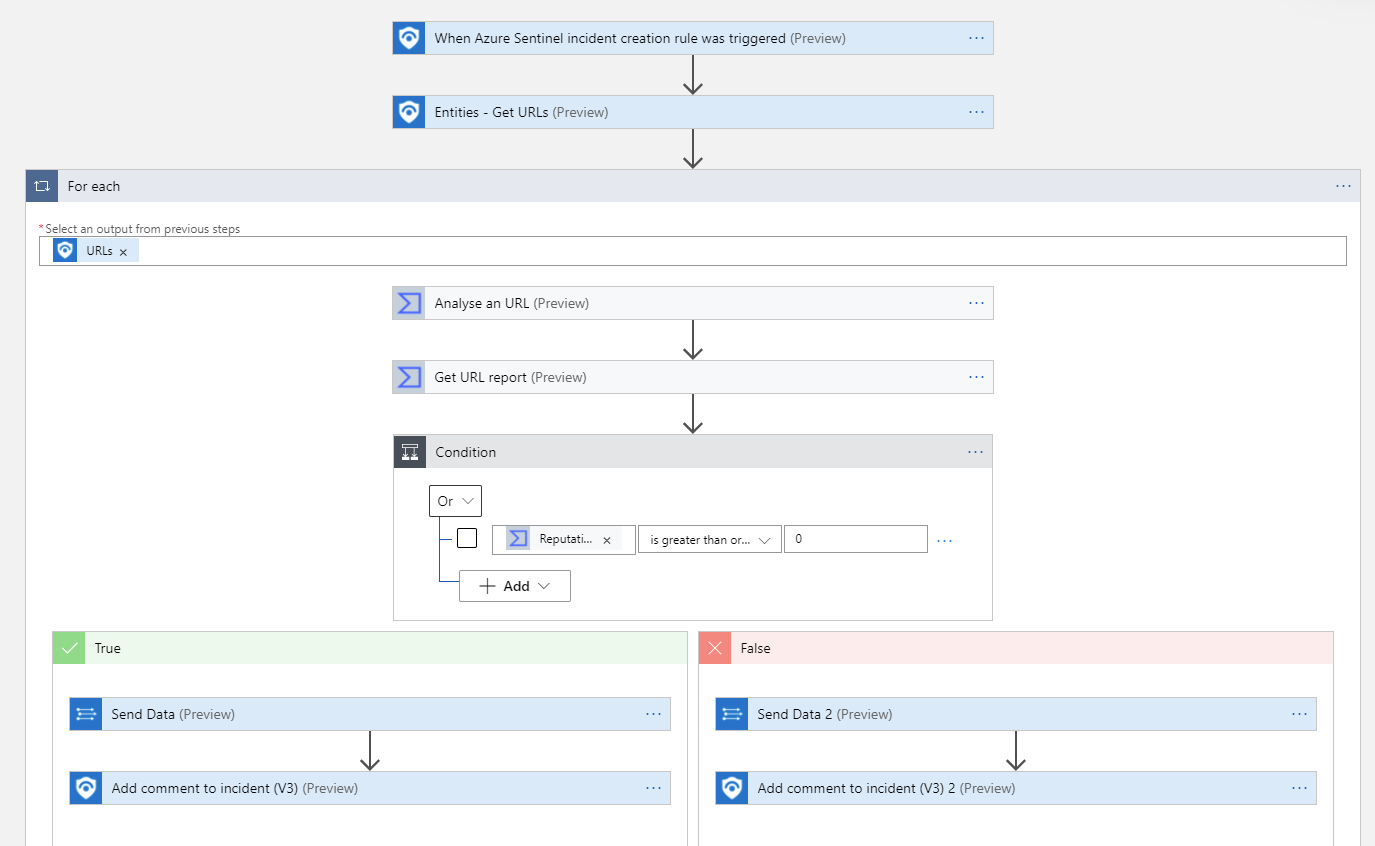The height and width of the screenshot is (846, 1375).
Task: Click the sigma icon on Get URL report
Action: coord(409,377)
